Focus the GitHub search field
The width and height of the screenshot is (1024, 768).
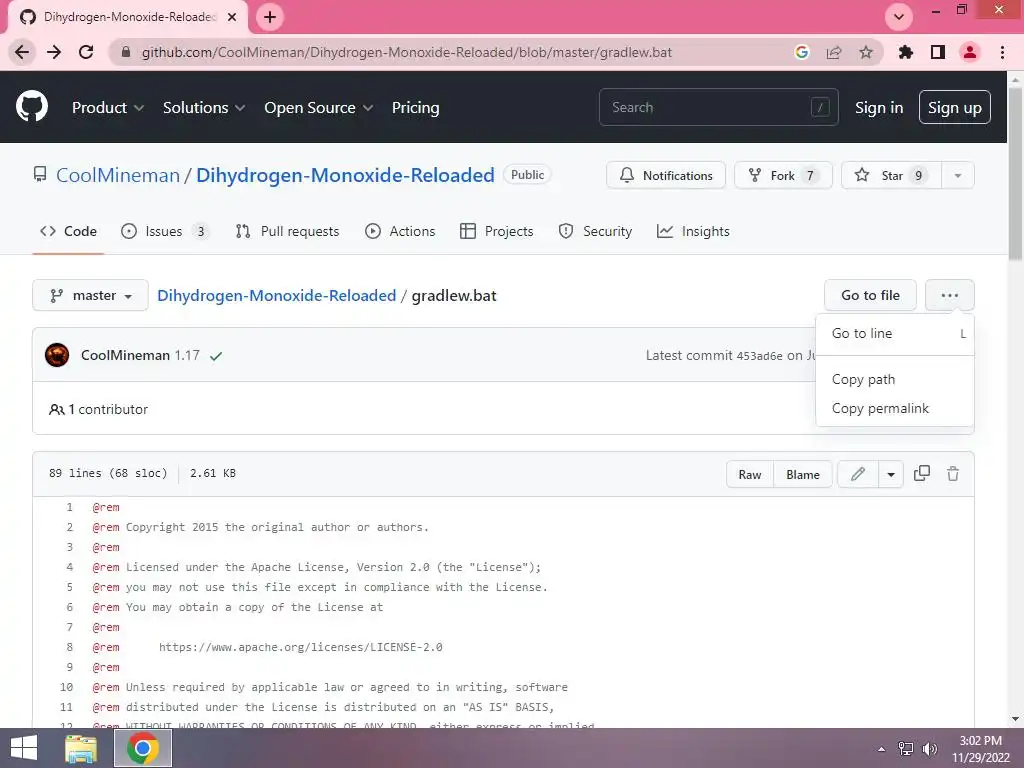[718, 107]
